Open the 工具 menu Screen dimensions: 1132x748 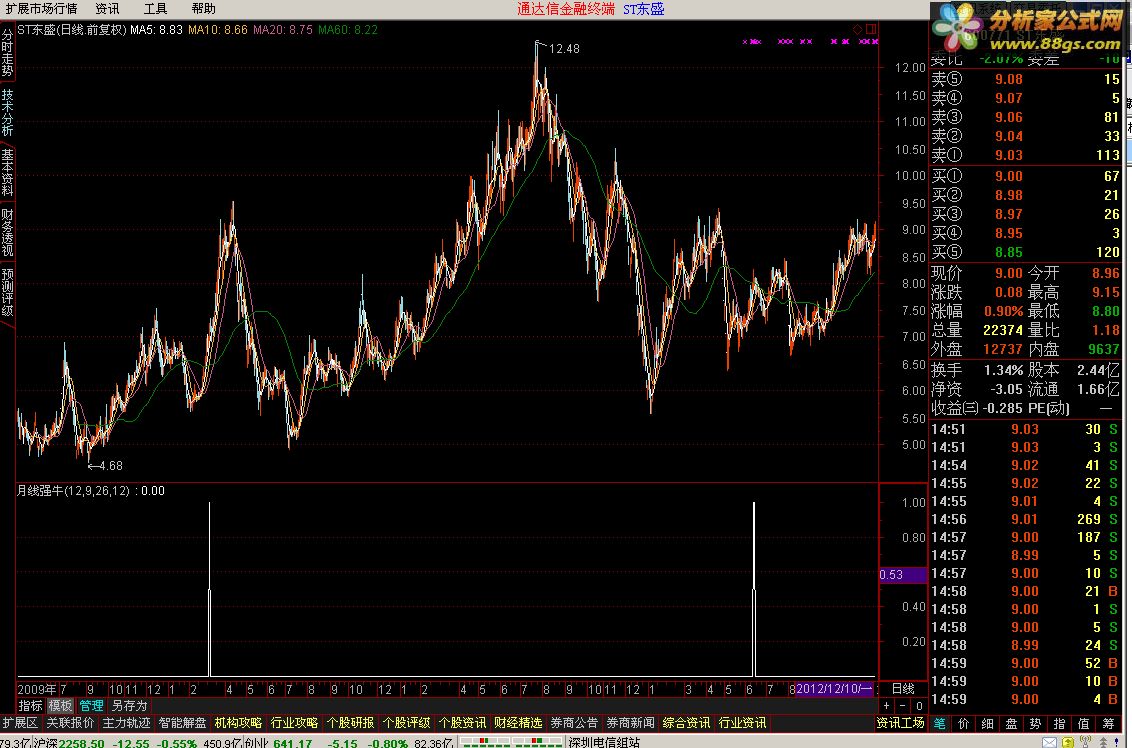pos(155,9)
